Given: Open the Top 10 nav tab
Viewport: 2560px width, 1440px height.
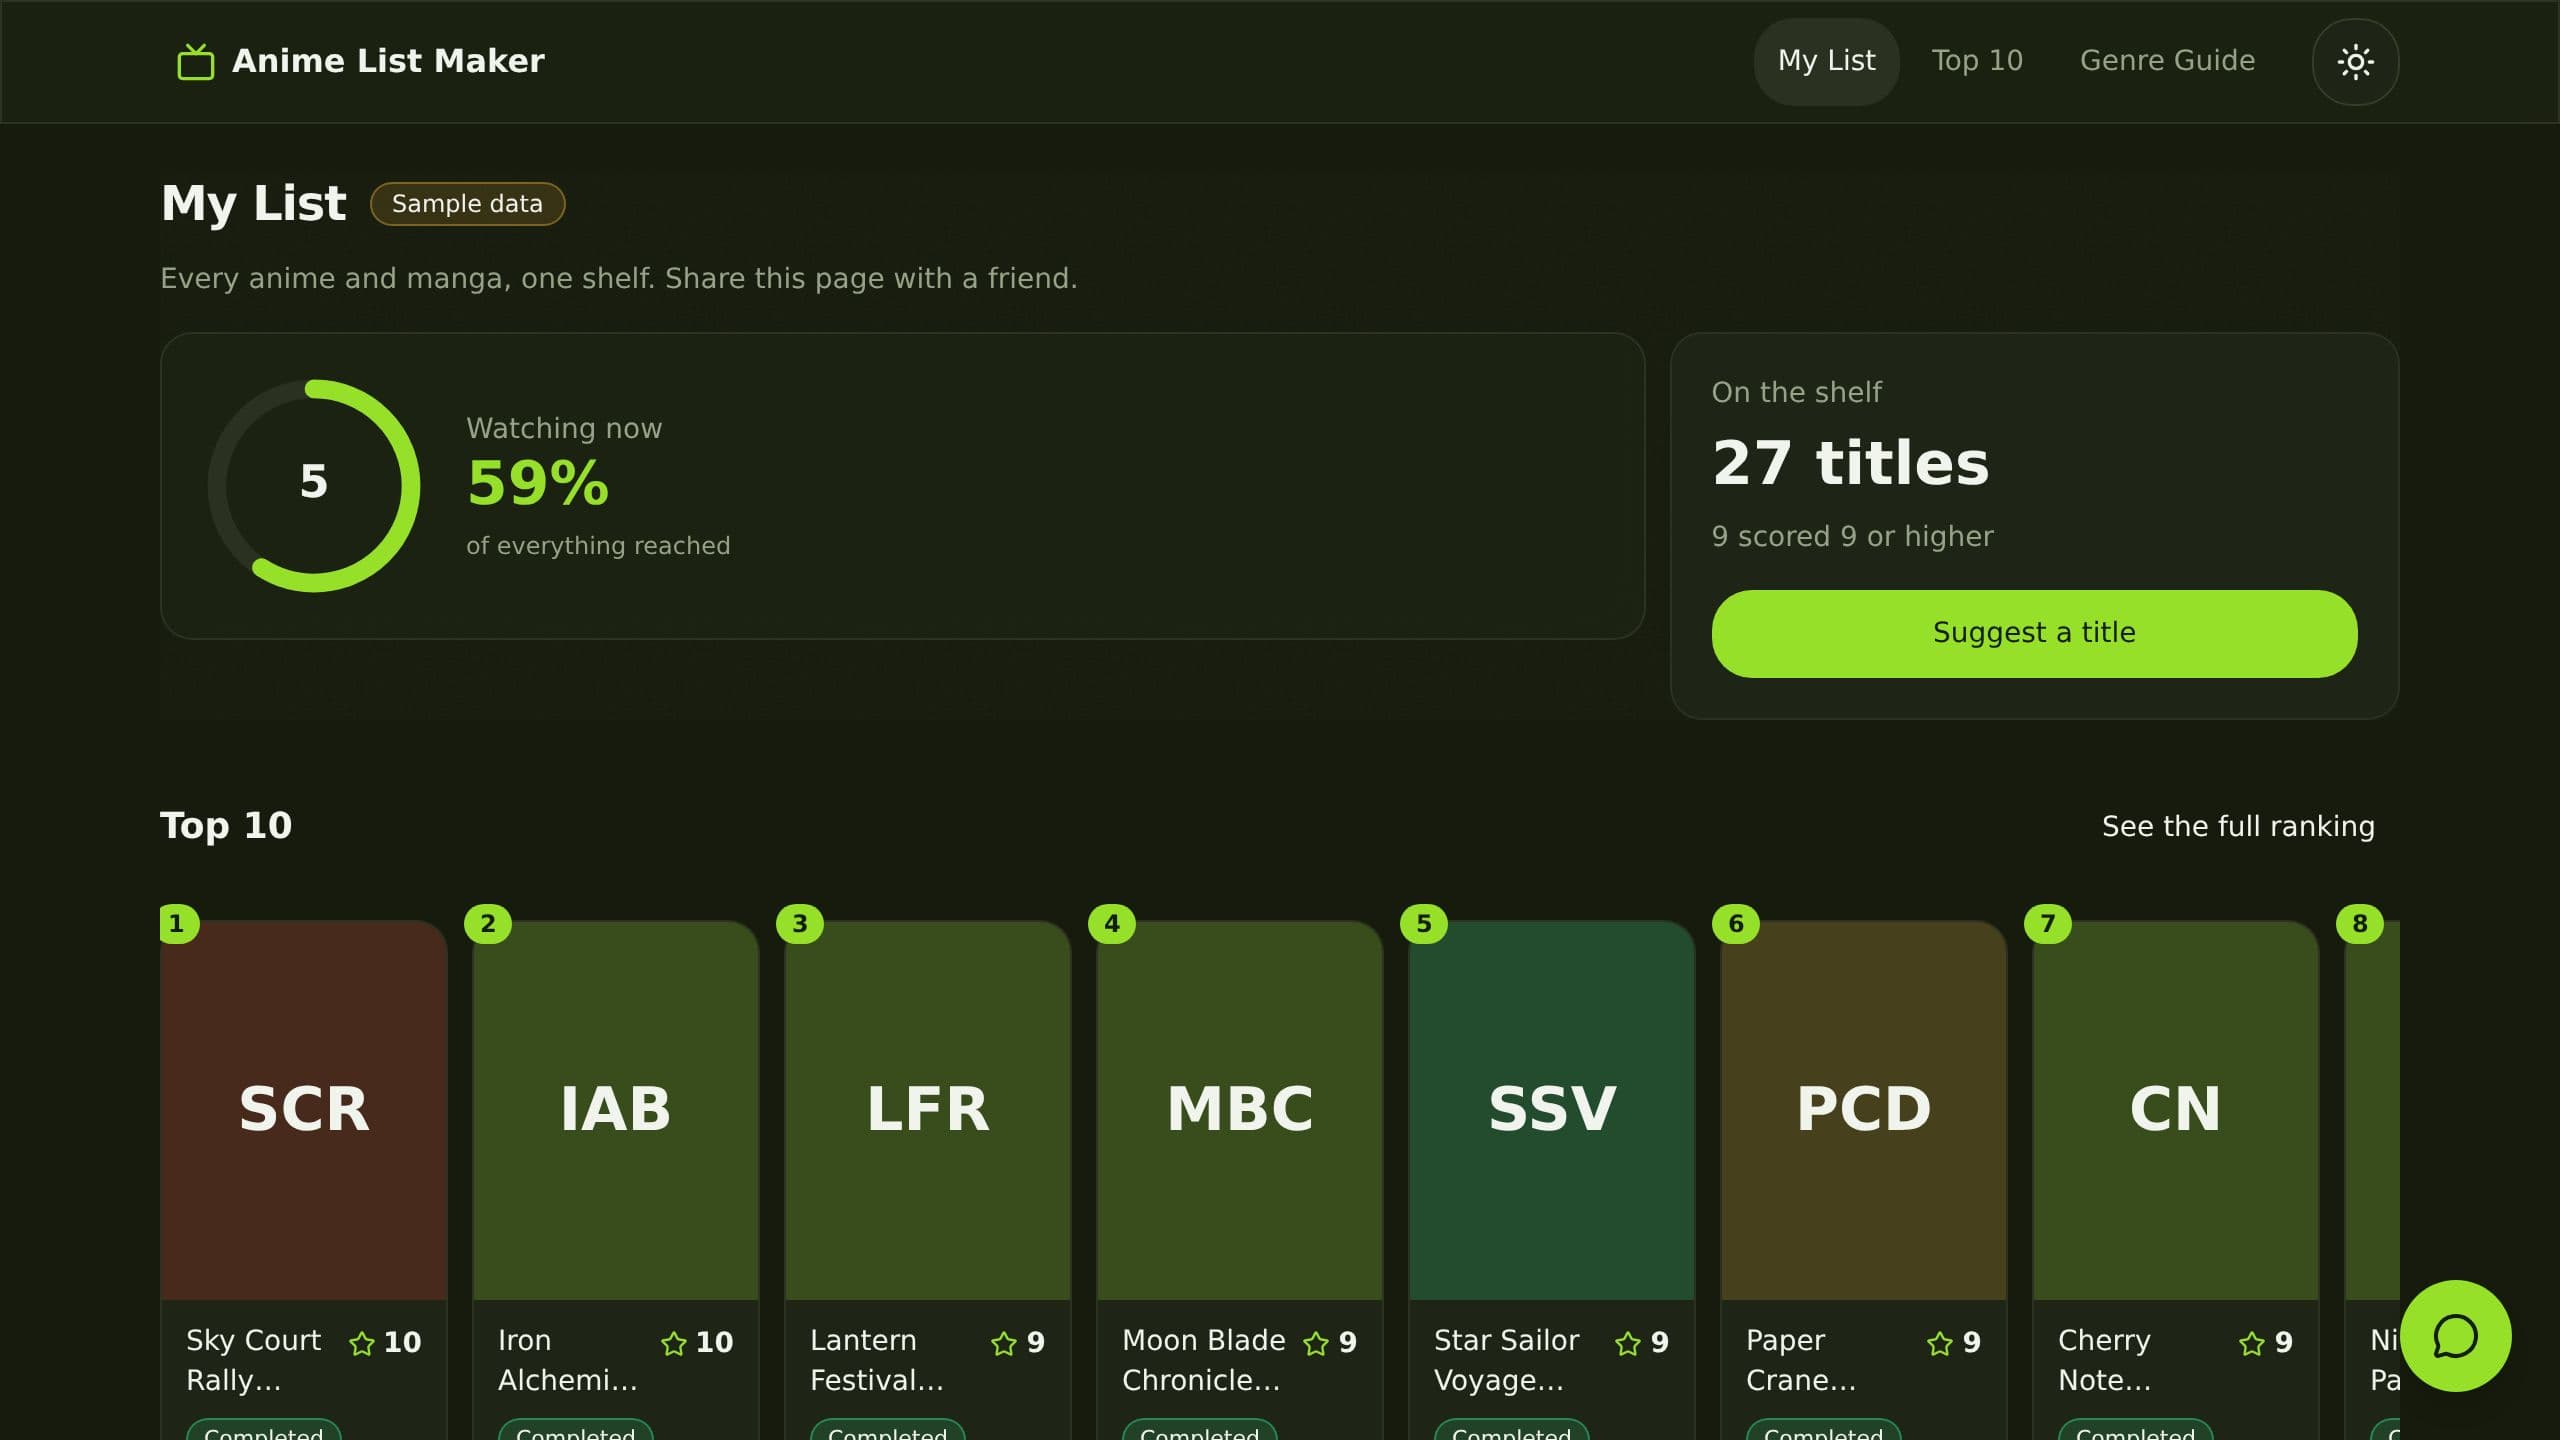Looking at the screenshot, I should point(1977,61).
